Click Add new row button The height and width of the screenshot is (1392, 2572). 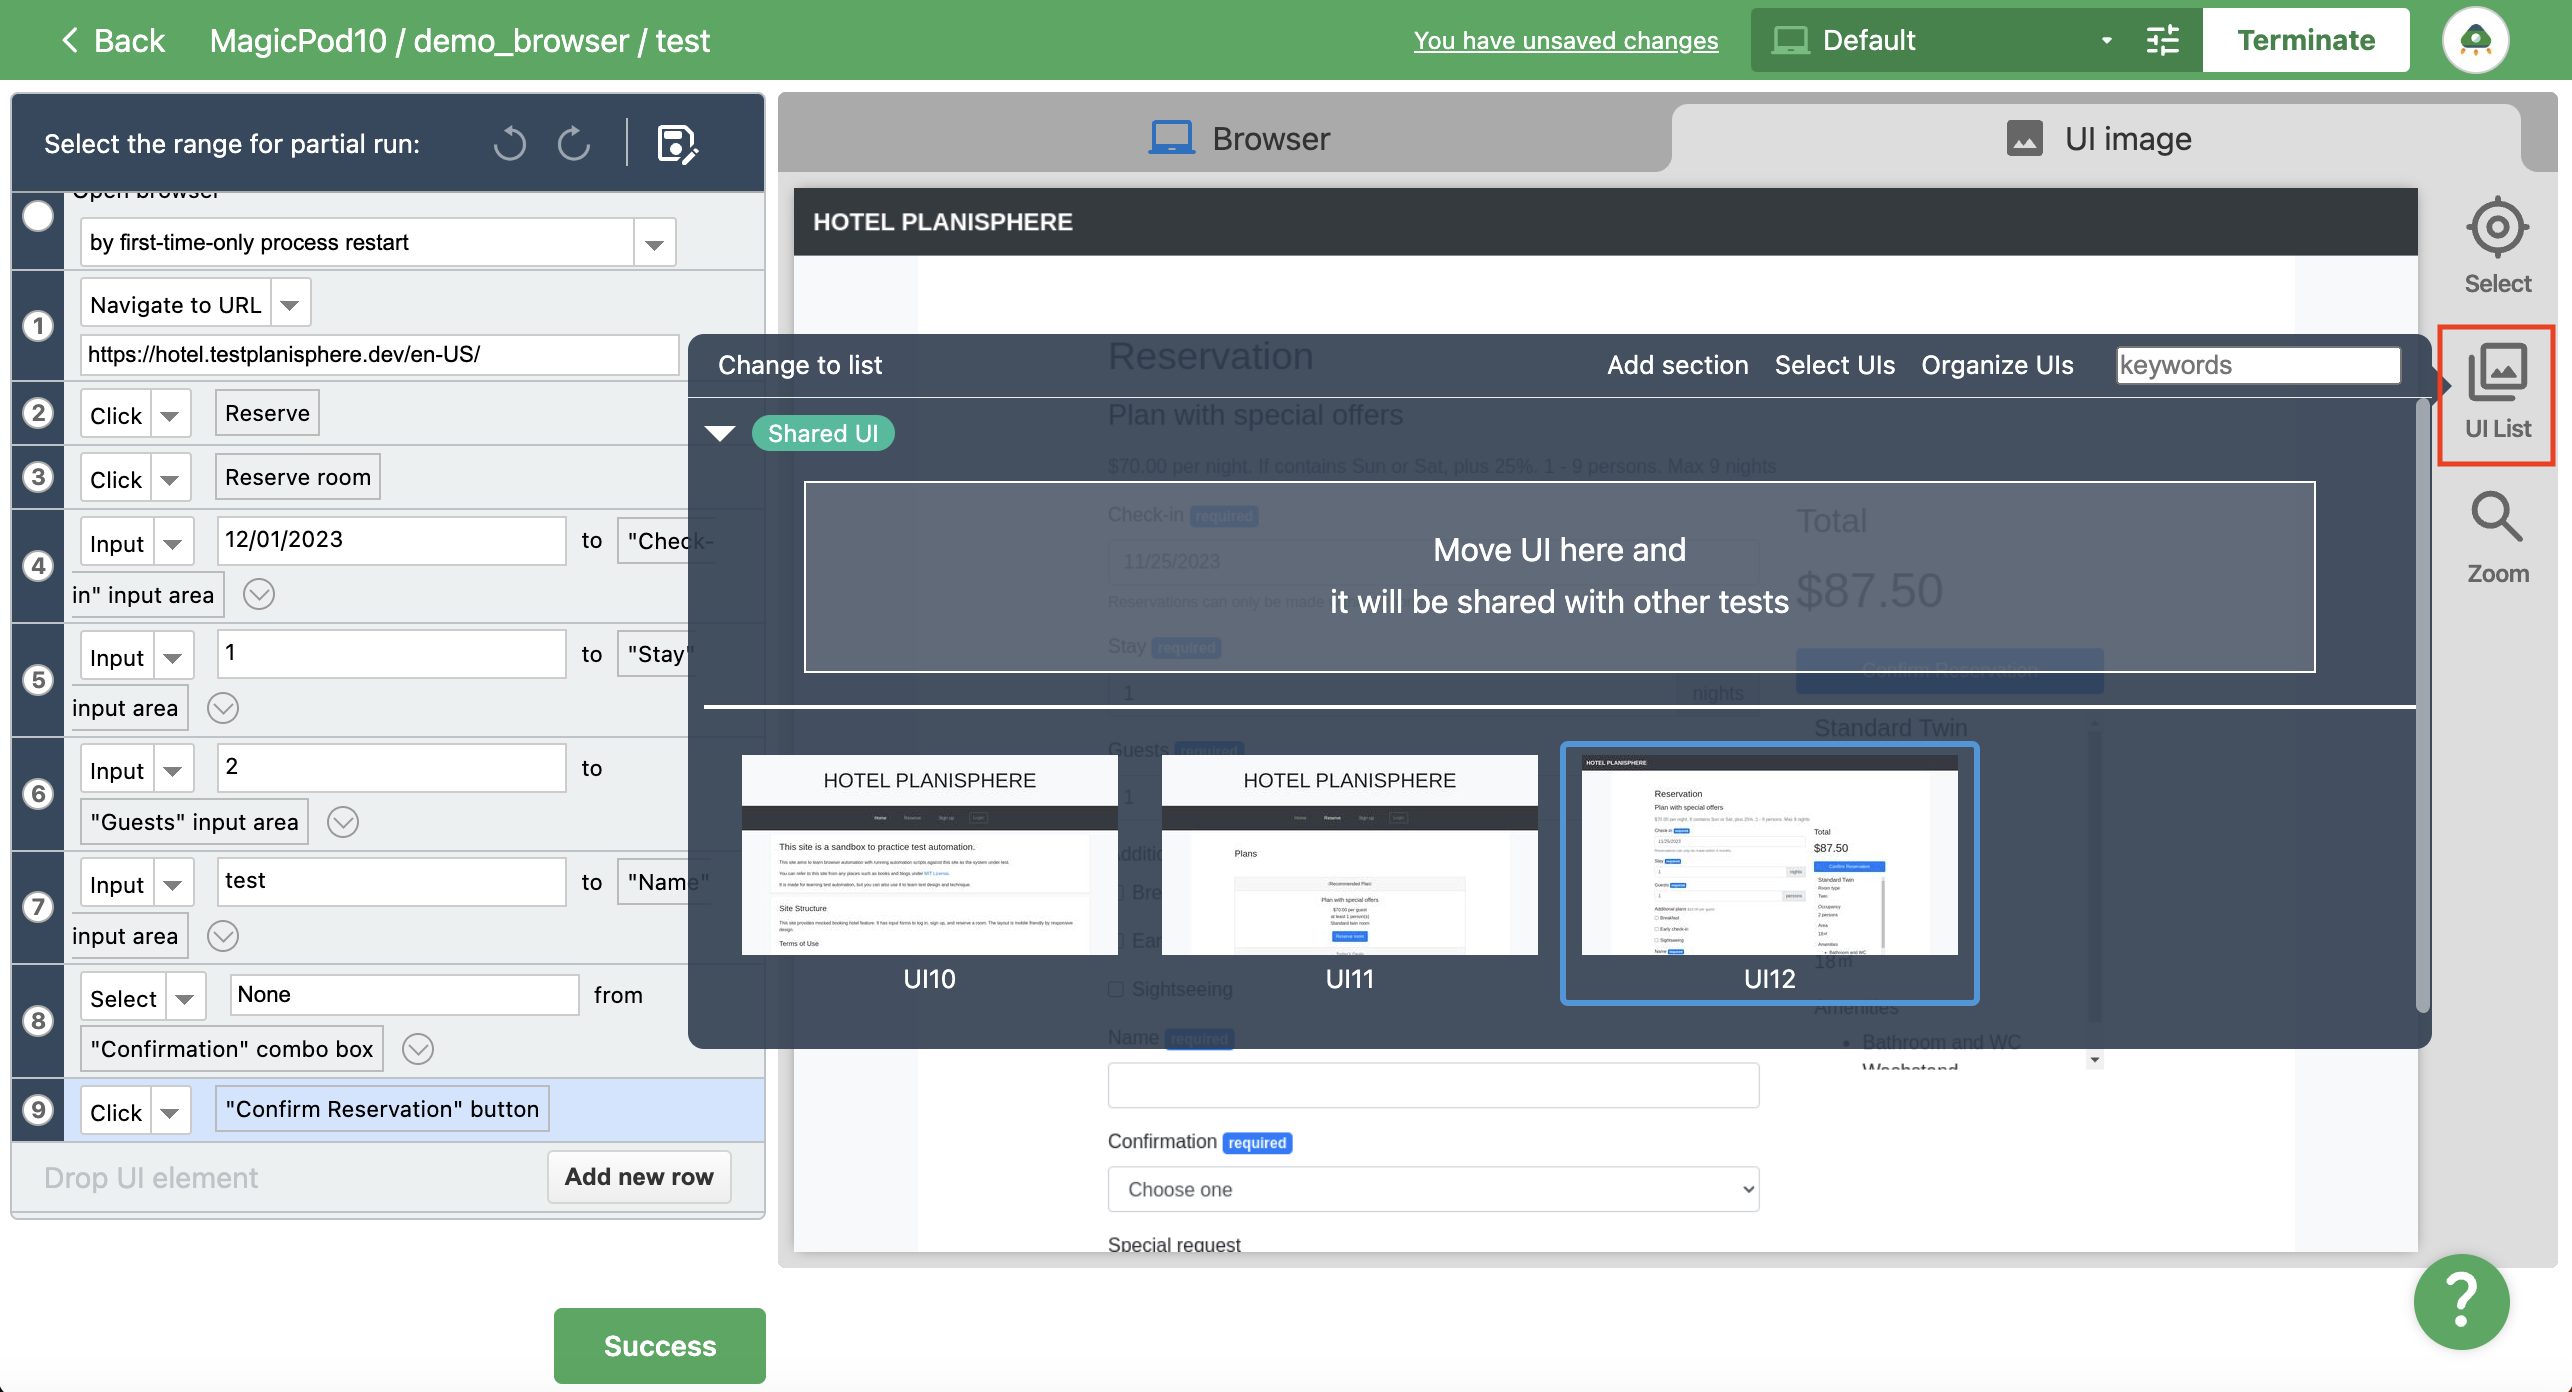pos(639,1176)
